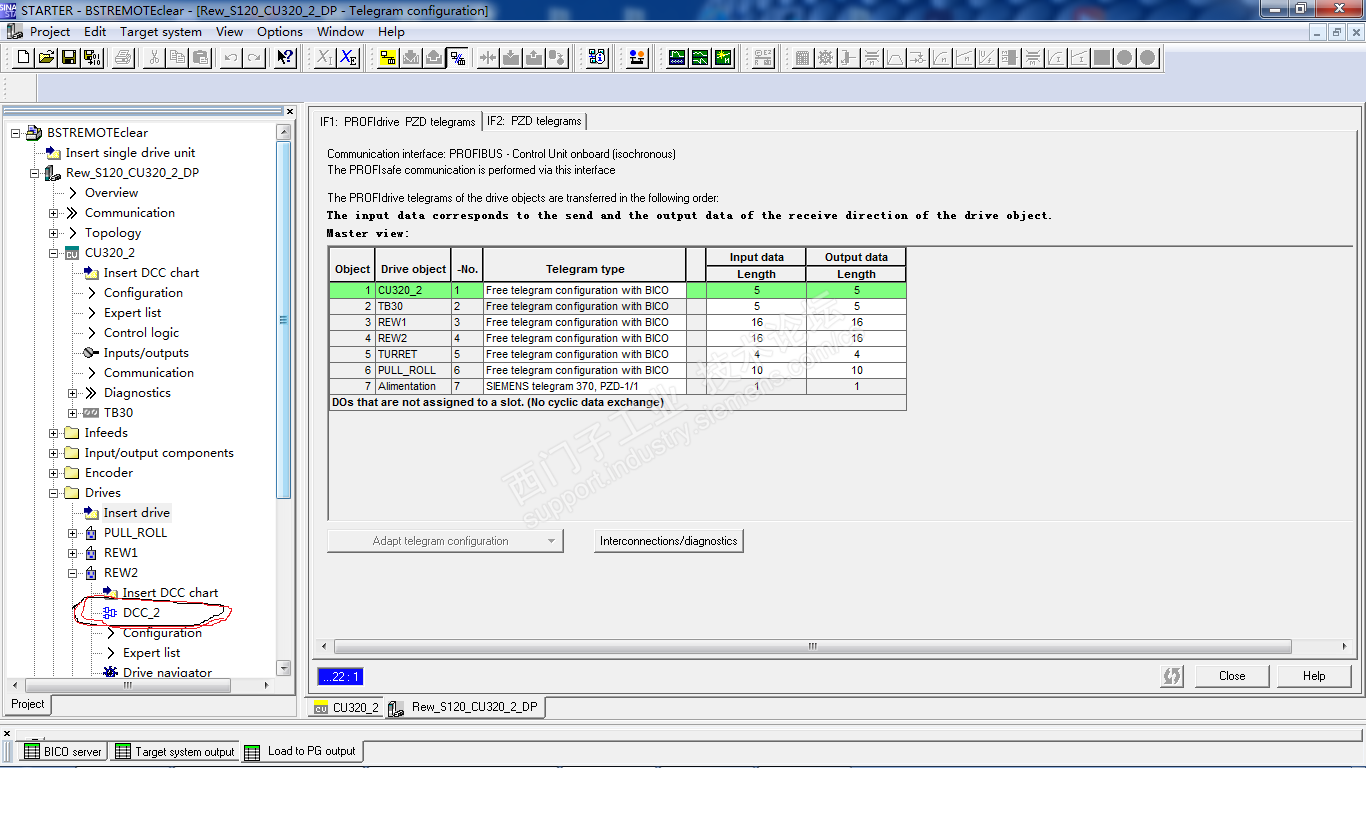
Task: Expand the TB30 tree node
Action: pos(73,413)
